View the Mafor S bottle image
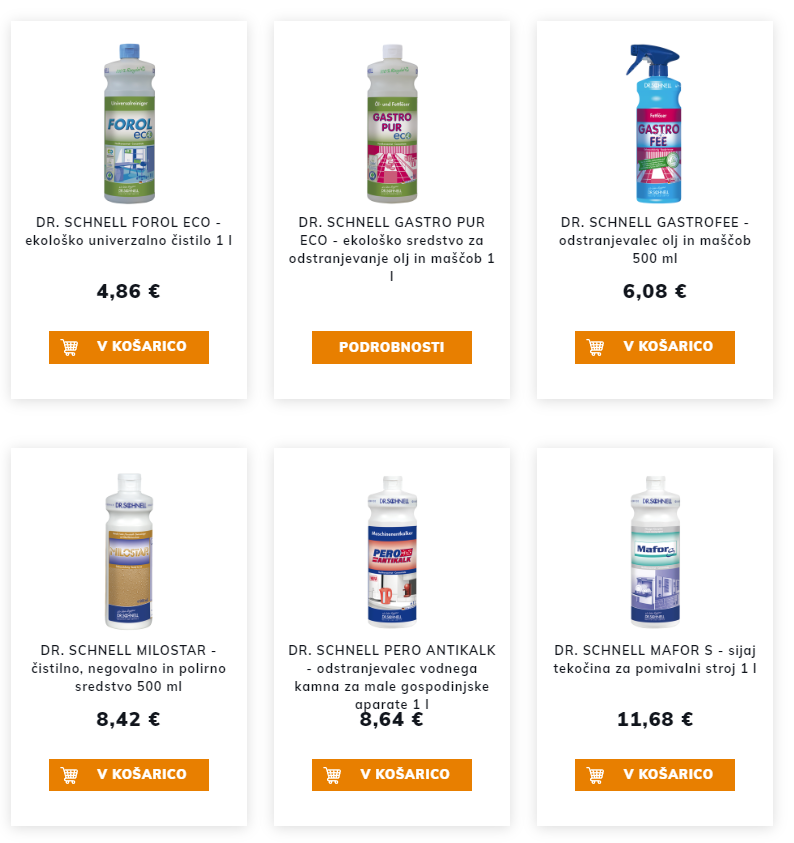 coord(655,550)
